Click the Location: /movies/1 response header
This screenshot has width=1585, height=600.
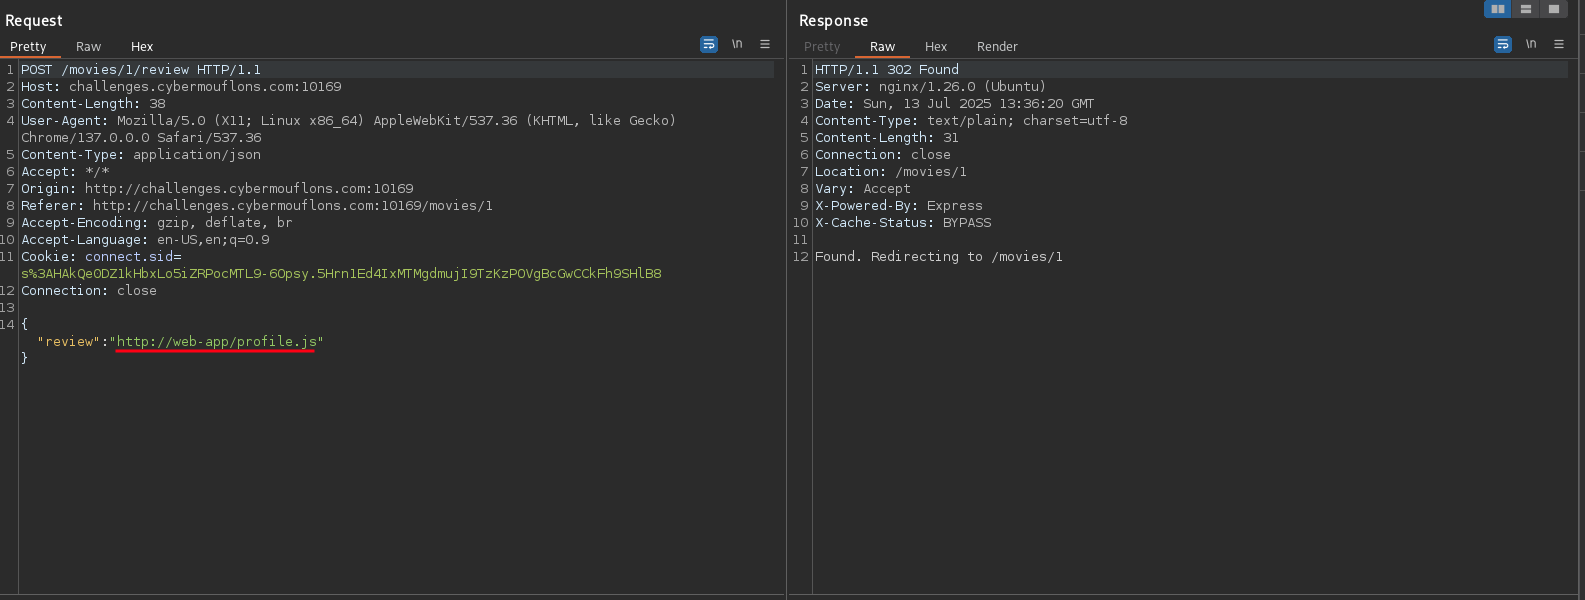point(890,172)
